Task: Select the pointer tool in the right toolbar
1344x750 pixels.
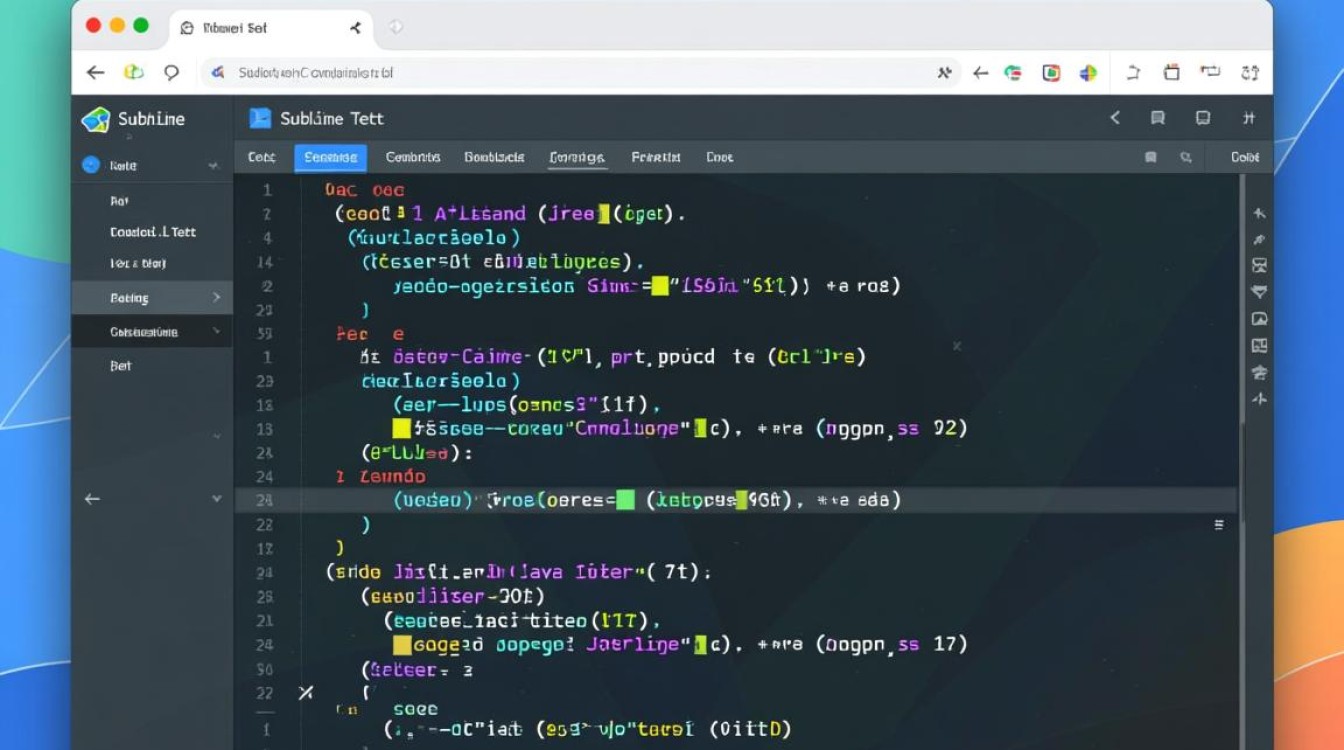Action: point(1260,212)
